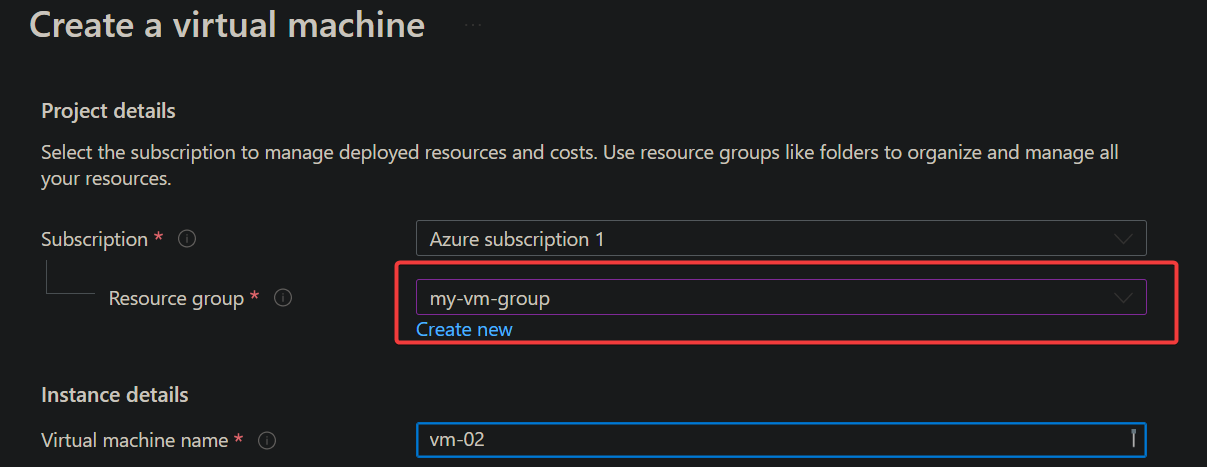Focus the vm-02 machine name field
This screenshot has height=467, width=1207.
pos(781,440)
